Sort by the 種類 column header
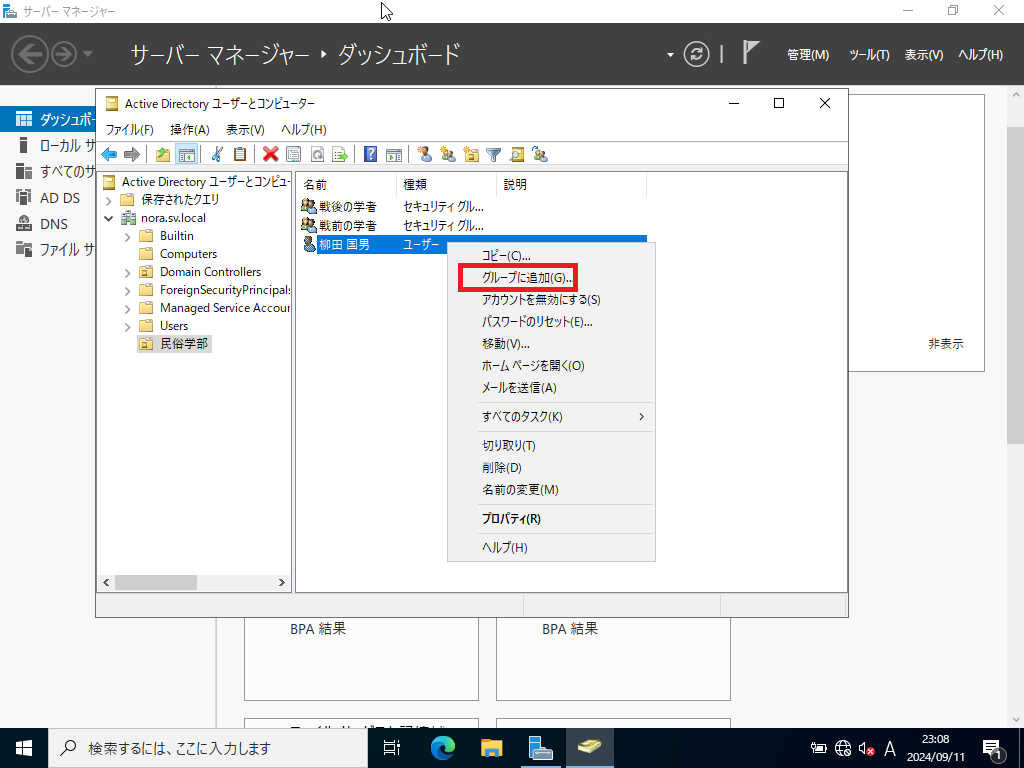This screenshot has height=768, width=1024. click(x=447, y=185)
